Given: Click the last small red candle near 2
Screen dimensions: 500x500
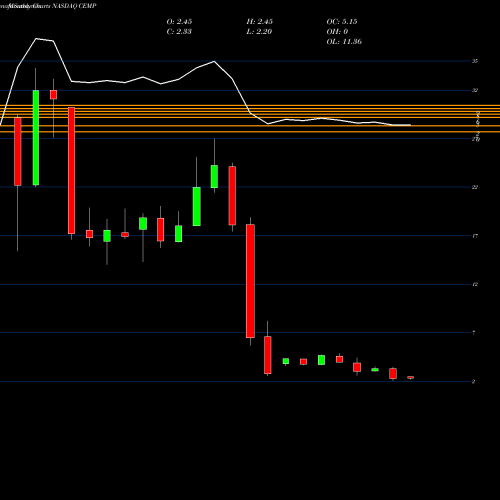Looking at the screenshot, I should point(411,377).
